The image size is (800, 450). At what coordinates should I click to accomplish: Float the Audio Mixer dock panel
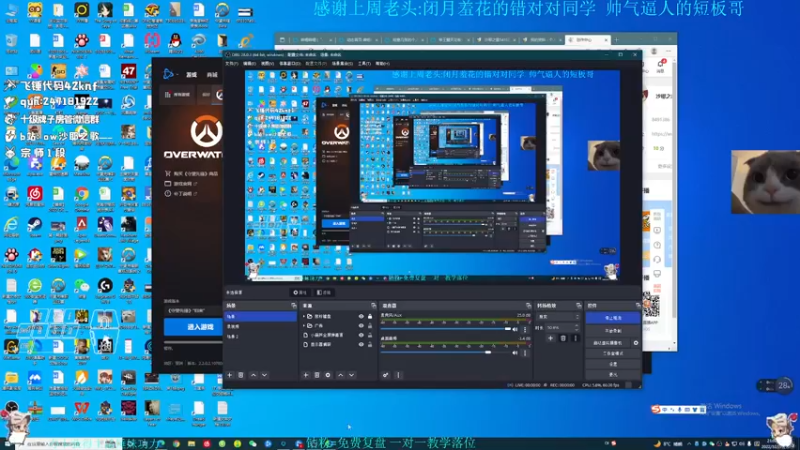(x=528, y=306)
